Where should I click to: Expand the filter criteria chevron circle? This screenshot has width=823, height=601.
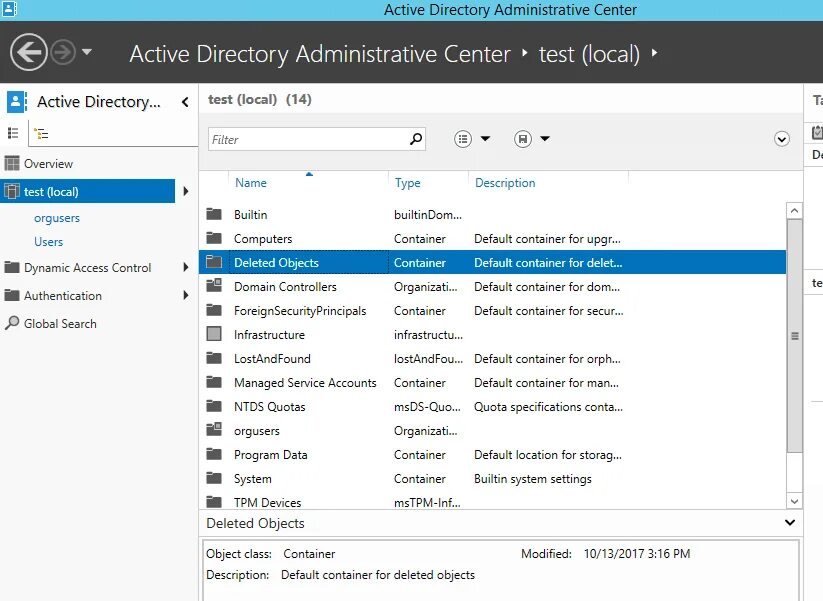(782, 139)
